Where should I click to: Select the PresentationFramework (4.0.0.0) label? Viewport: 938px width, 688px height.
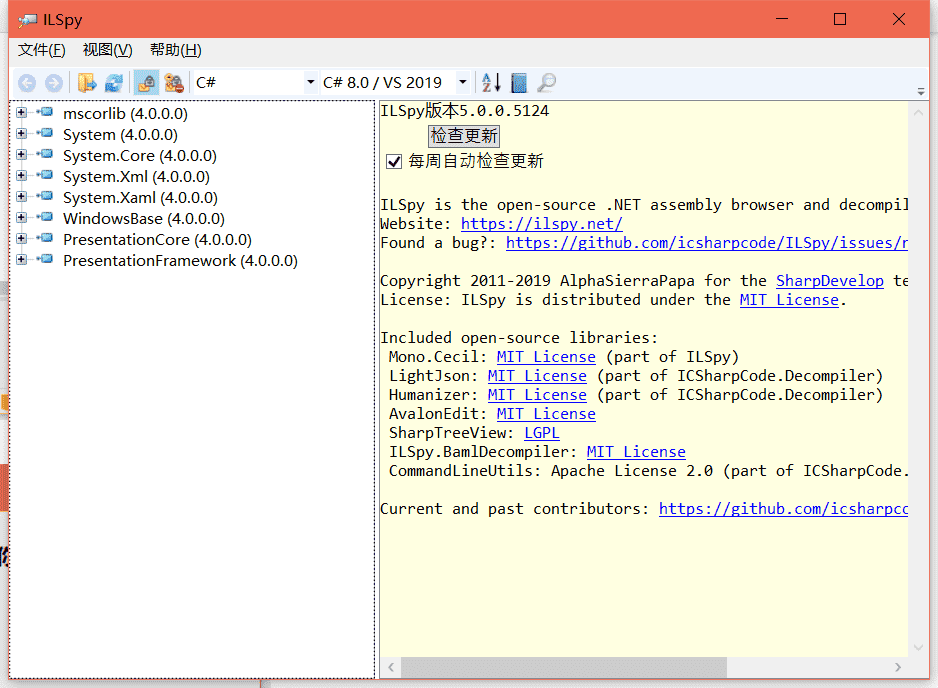181,260
